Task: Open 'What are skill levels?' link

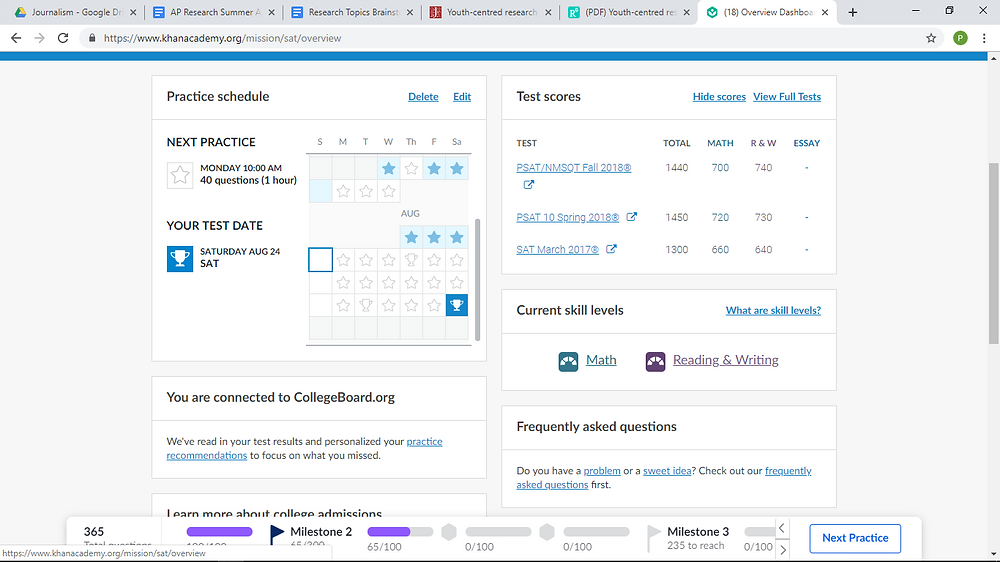Action: coord(773,311)
